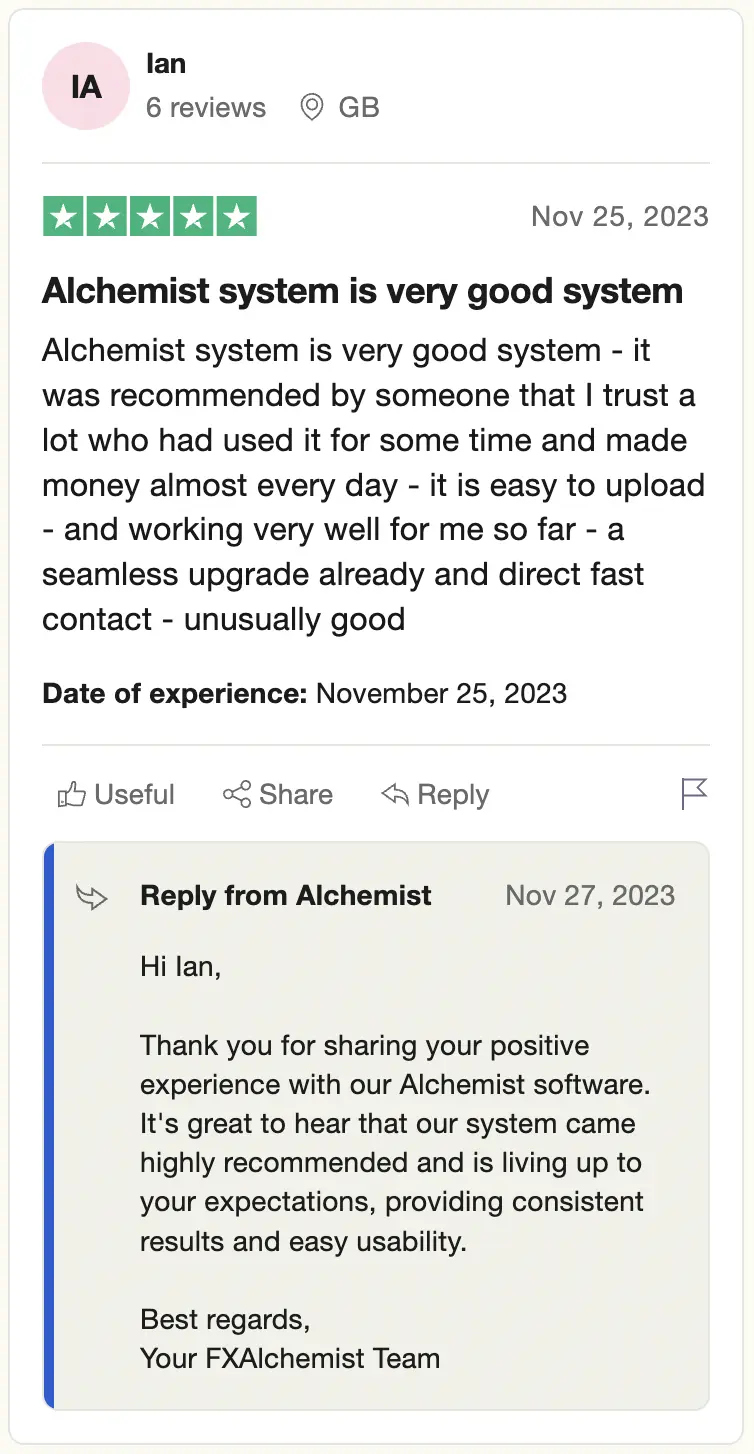Click the reply arrow beside Reply from Alchemist
This screenshot has width=754, height=1454.
pos(92,897)
